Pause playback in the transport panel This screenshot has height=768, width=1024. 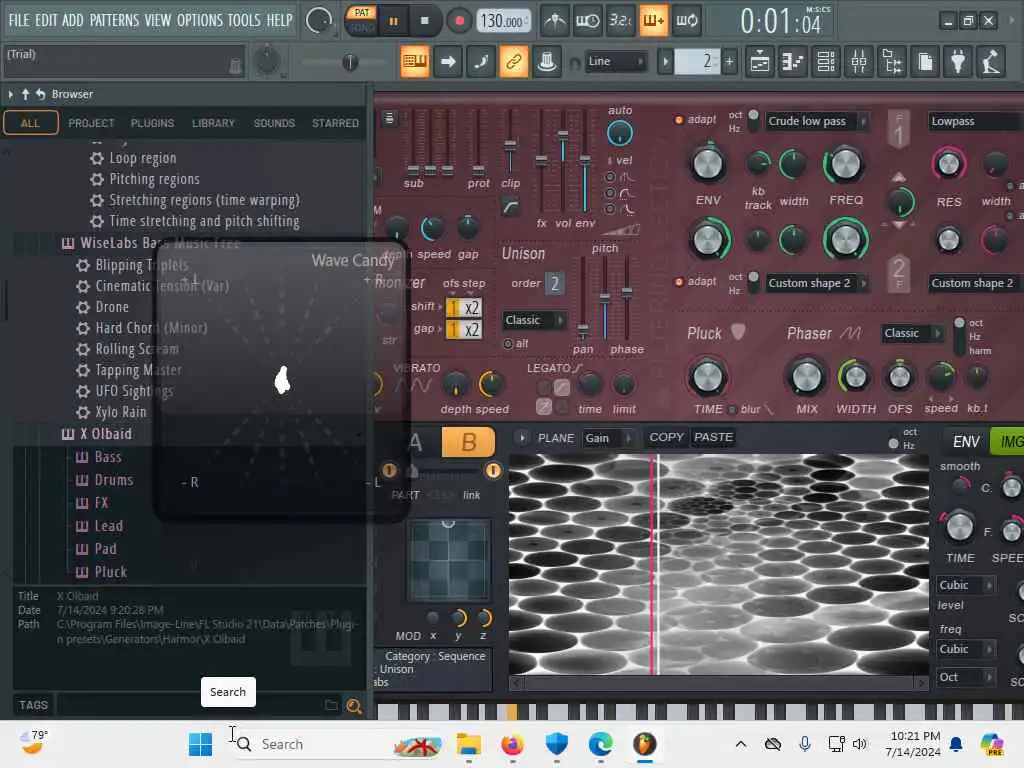[x=393, y=22]
